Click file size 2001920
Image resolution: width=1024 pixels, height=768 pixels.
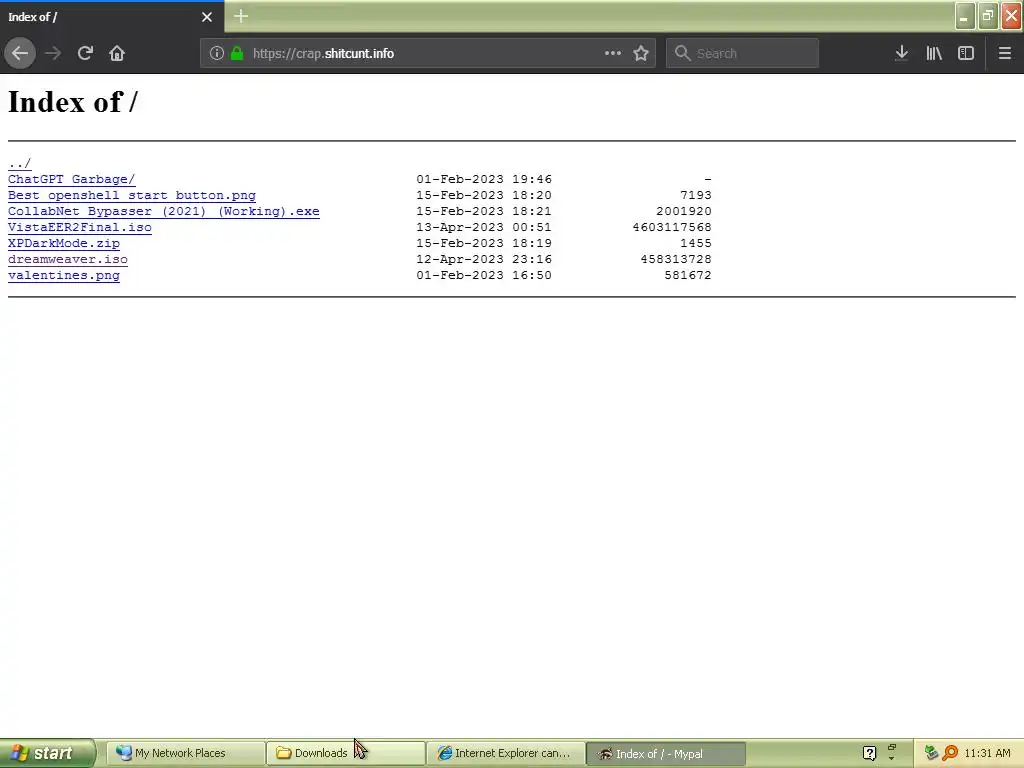click(x=684, y=211)
